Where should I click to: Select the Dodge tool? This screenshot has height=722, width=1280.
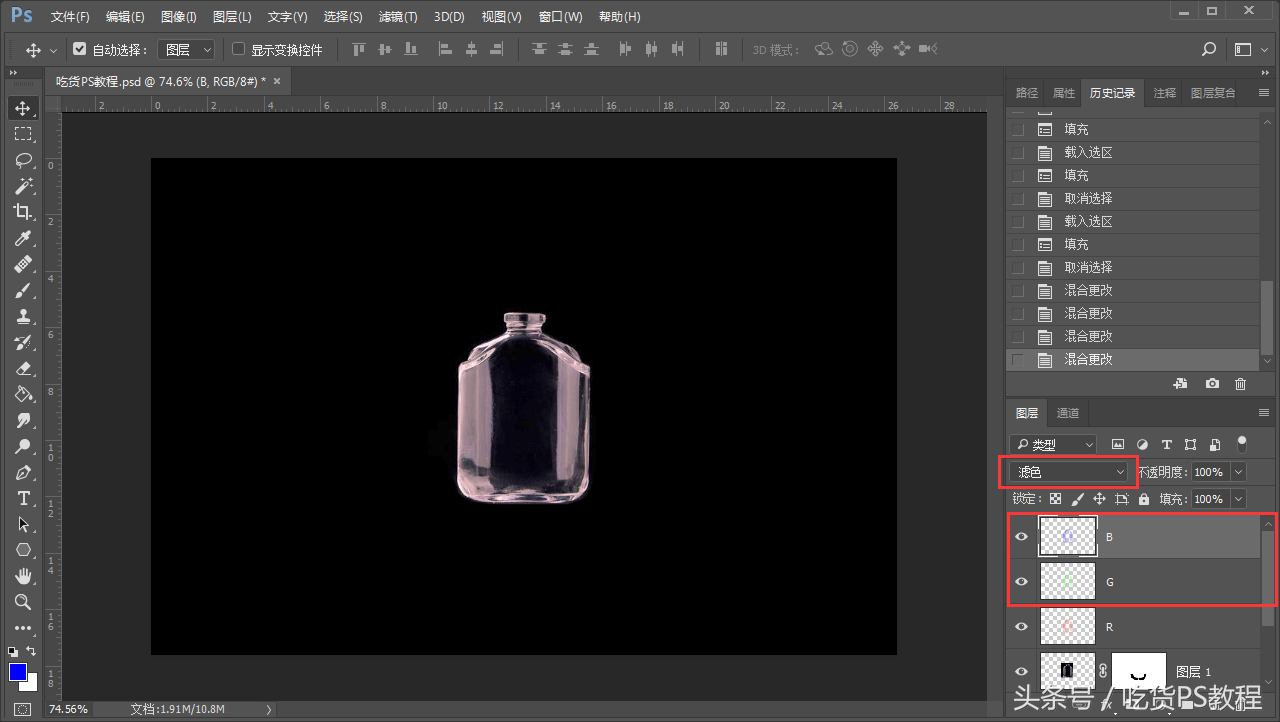click(x=23, y=446)
